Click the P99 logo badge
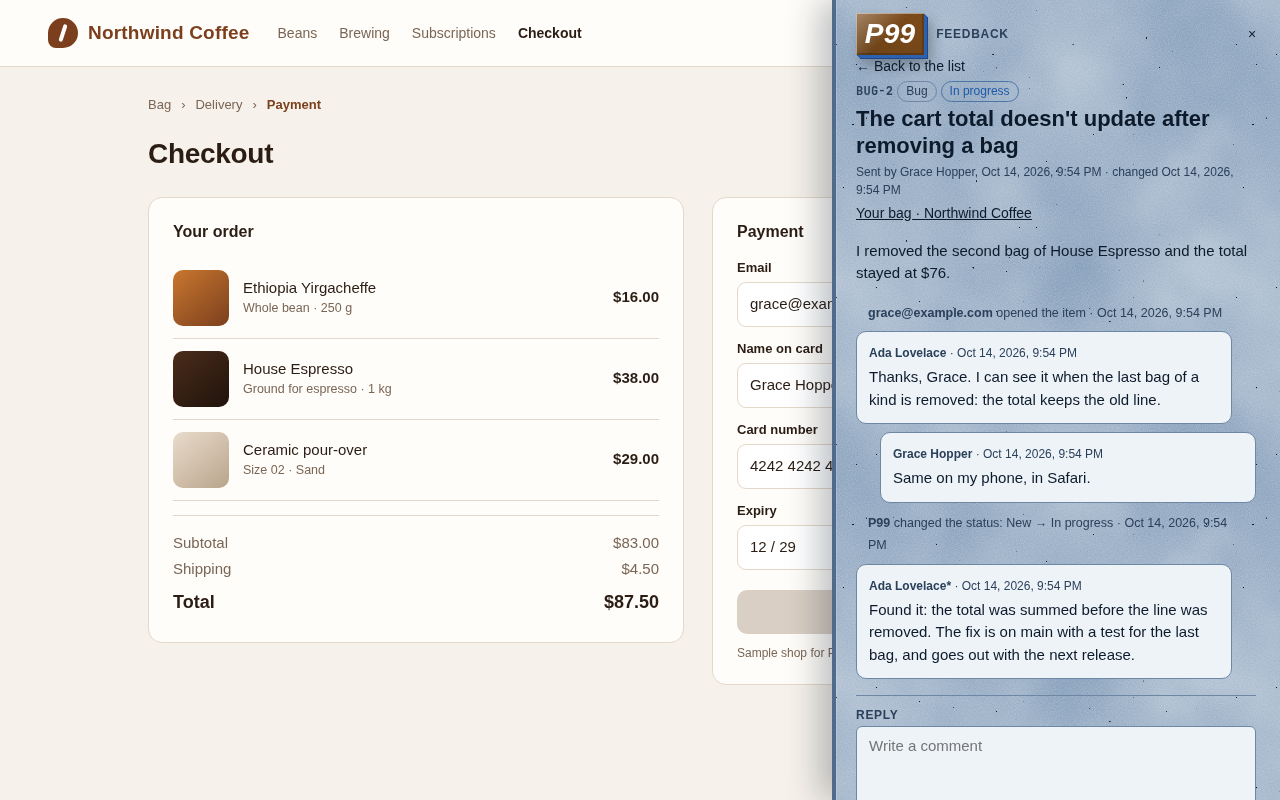Screen dimensions: 1280x800 tap(890, 34)
